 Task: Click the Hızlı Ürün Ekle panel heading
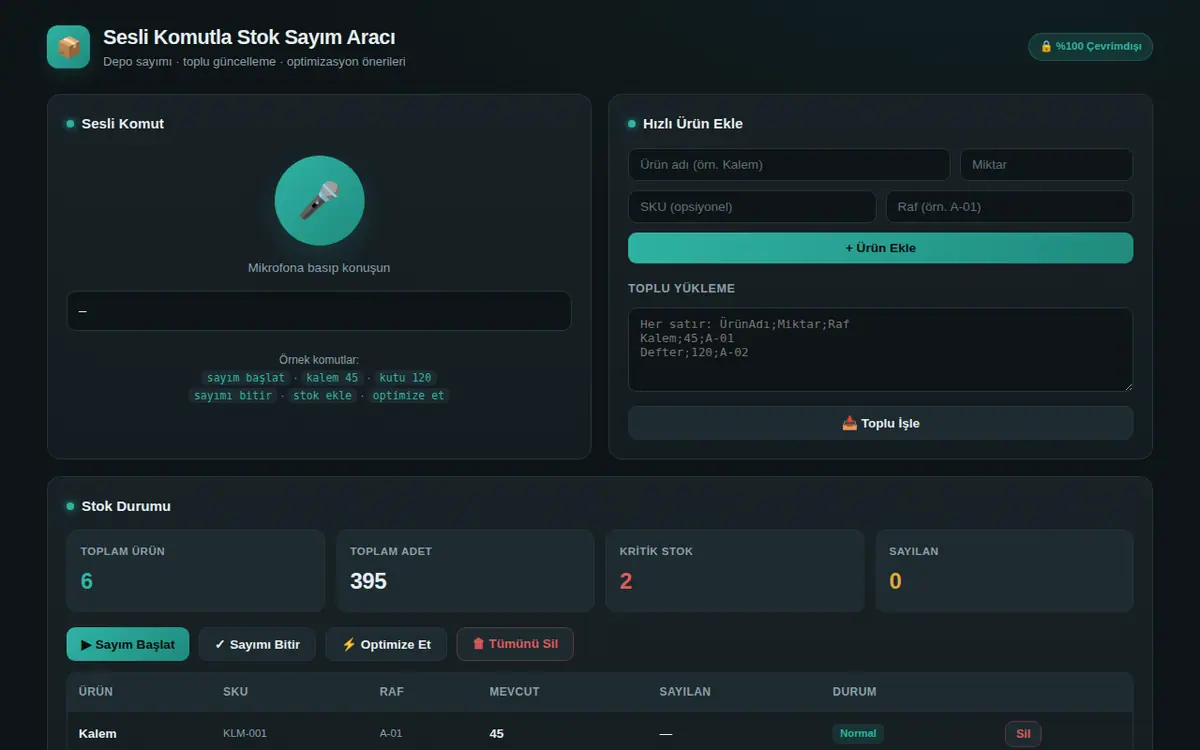point(693,124)
